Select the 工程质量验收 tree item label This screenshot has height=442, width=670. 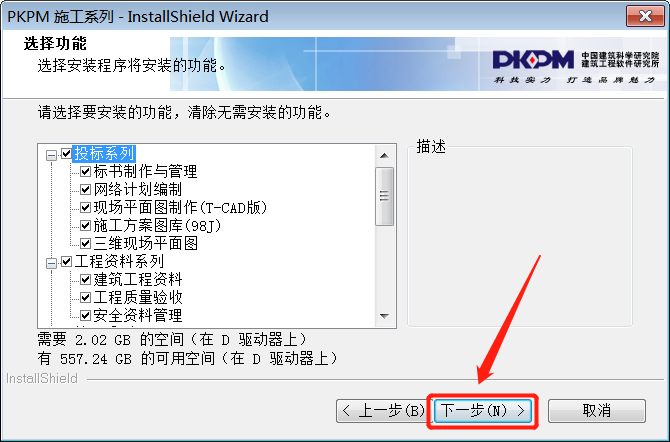pos(138,297)
